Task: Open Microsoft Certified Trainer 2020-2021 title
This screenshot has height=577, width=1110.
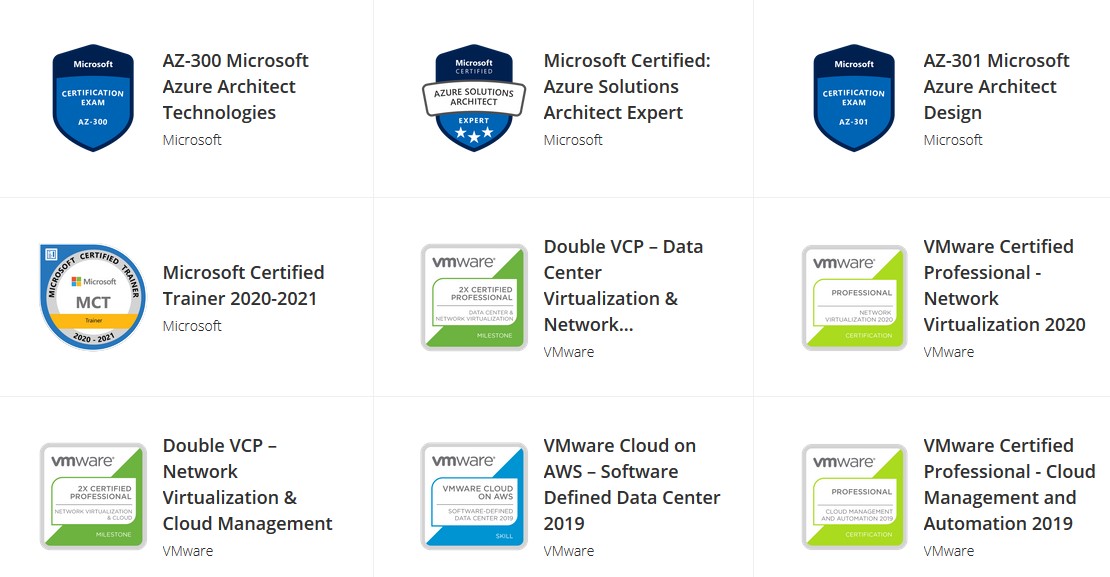Action: 244,285
